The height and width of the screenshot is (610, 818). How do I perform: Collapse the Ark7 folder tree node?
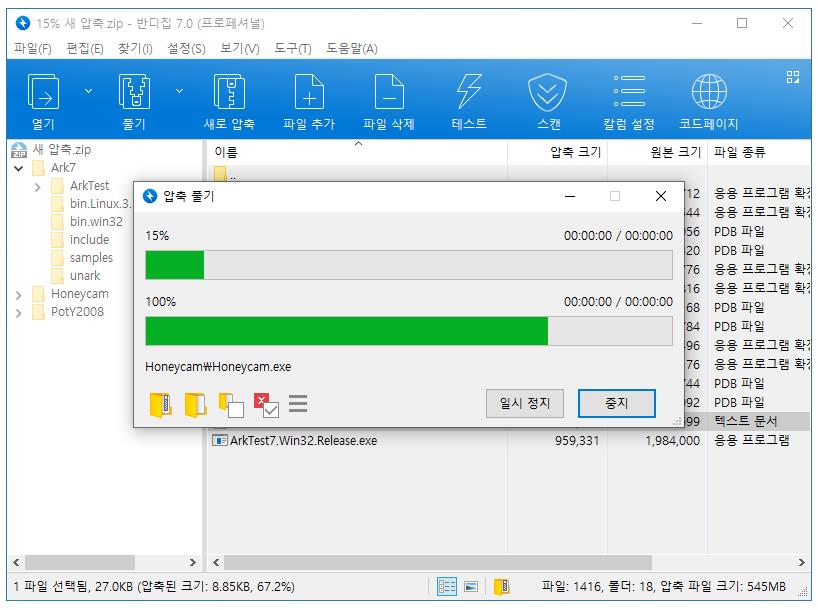pyautogui.click(x=19, y=169)
